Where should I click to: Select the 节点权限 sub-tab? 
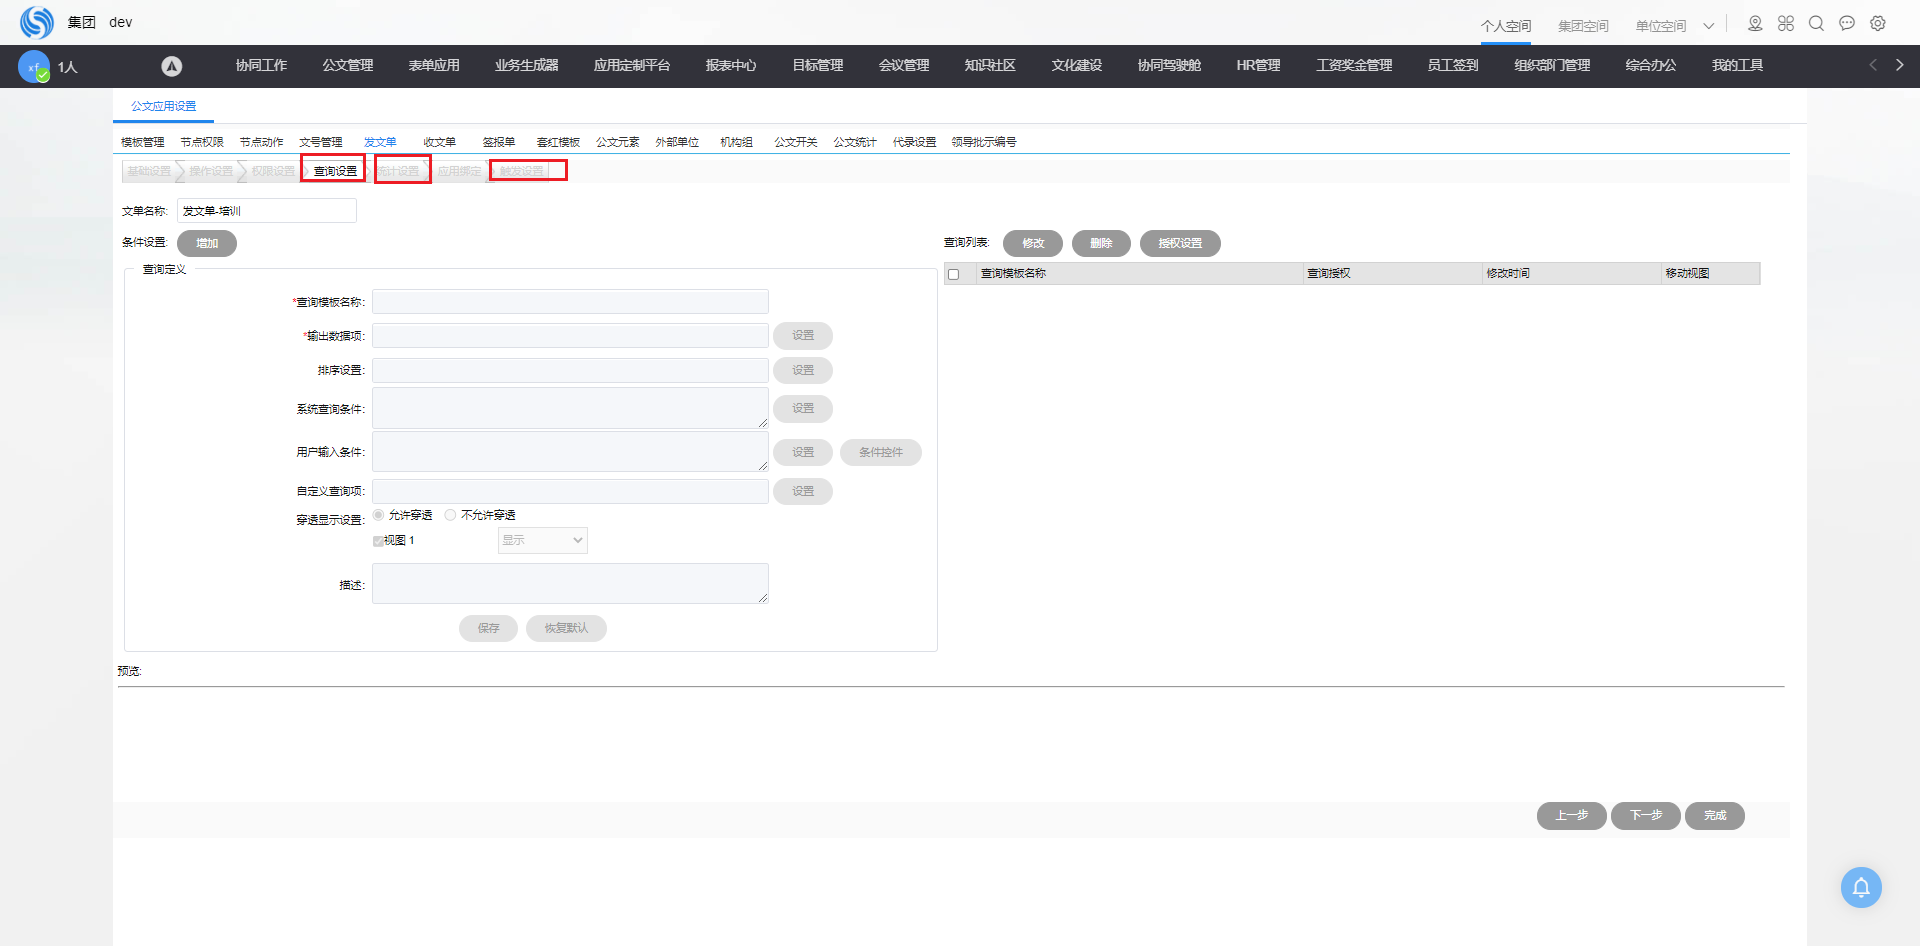202,142
